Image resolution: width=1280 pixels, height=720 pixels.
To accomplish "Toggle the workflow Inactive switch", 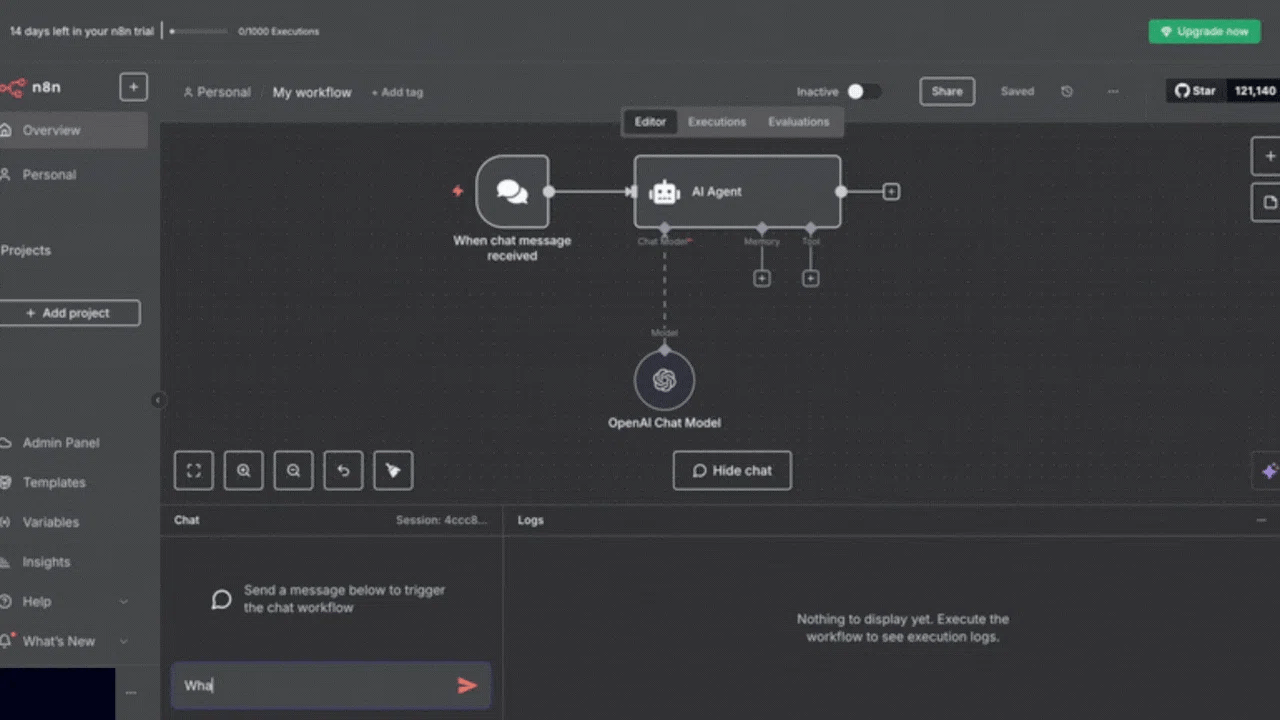I will coord(864,91).
